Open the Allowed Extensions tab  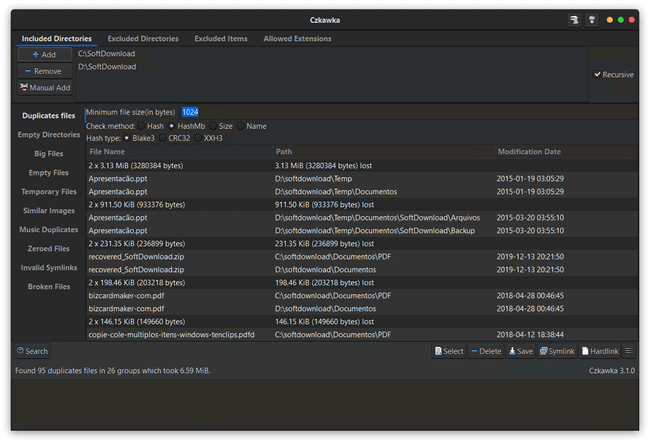(x=297, y=39)
